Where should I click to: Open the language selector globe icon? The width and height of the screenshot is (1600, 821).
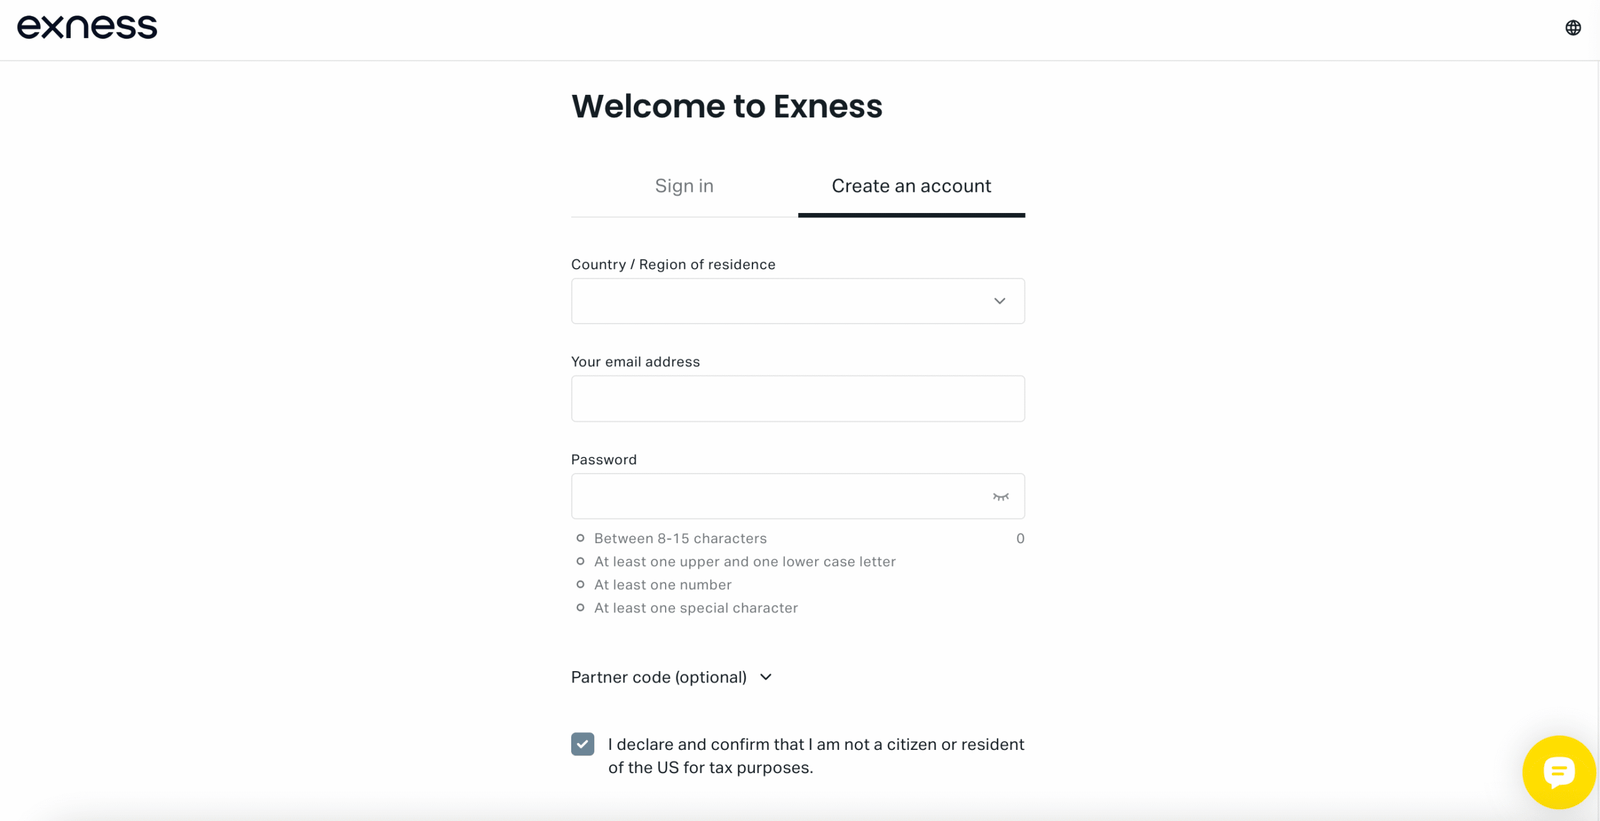pyautogui.click(x=1573, y=27)
